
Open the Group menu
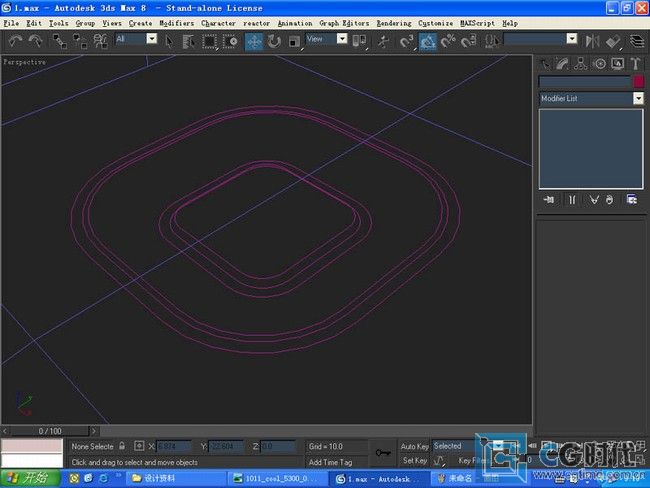[85, 23]
